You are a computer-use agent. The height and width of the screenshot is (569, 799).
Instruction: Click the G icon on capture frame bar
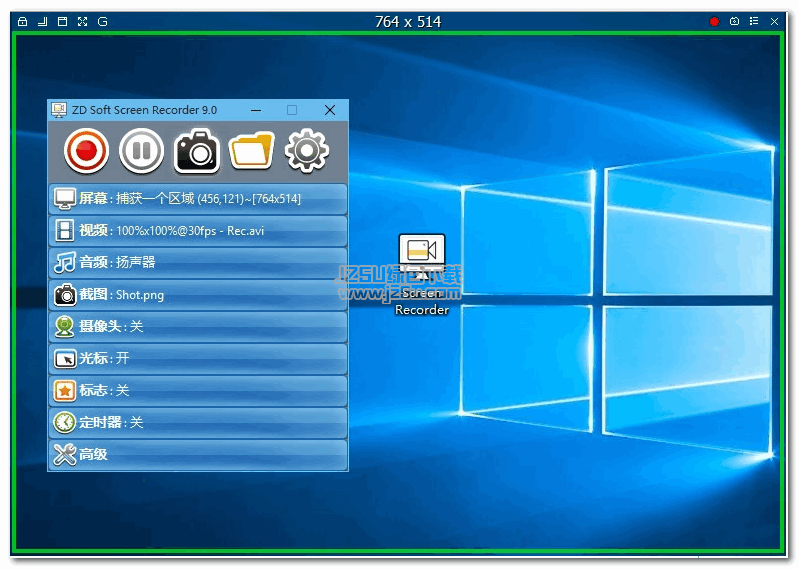point(102,21)
